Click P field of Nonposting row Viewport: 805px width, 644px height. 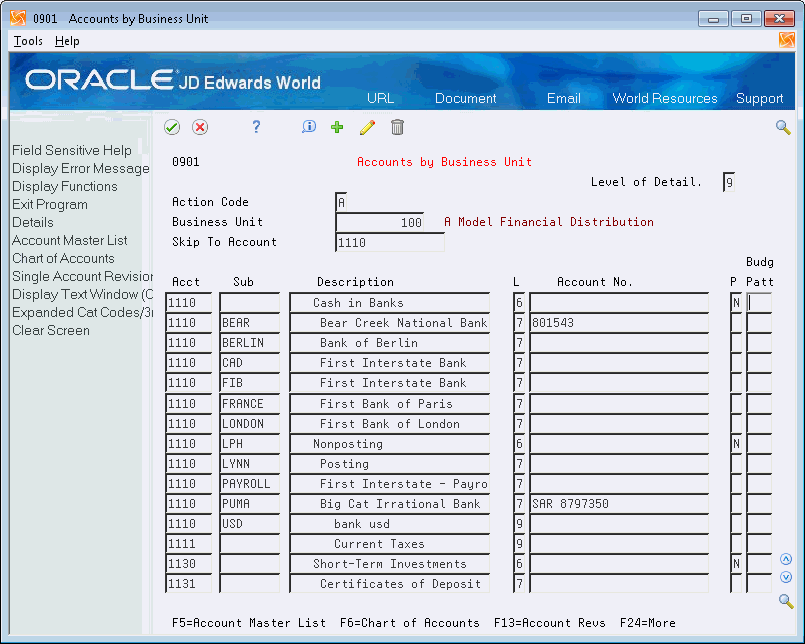(736, 444)
